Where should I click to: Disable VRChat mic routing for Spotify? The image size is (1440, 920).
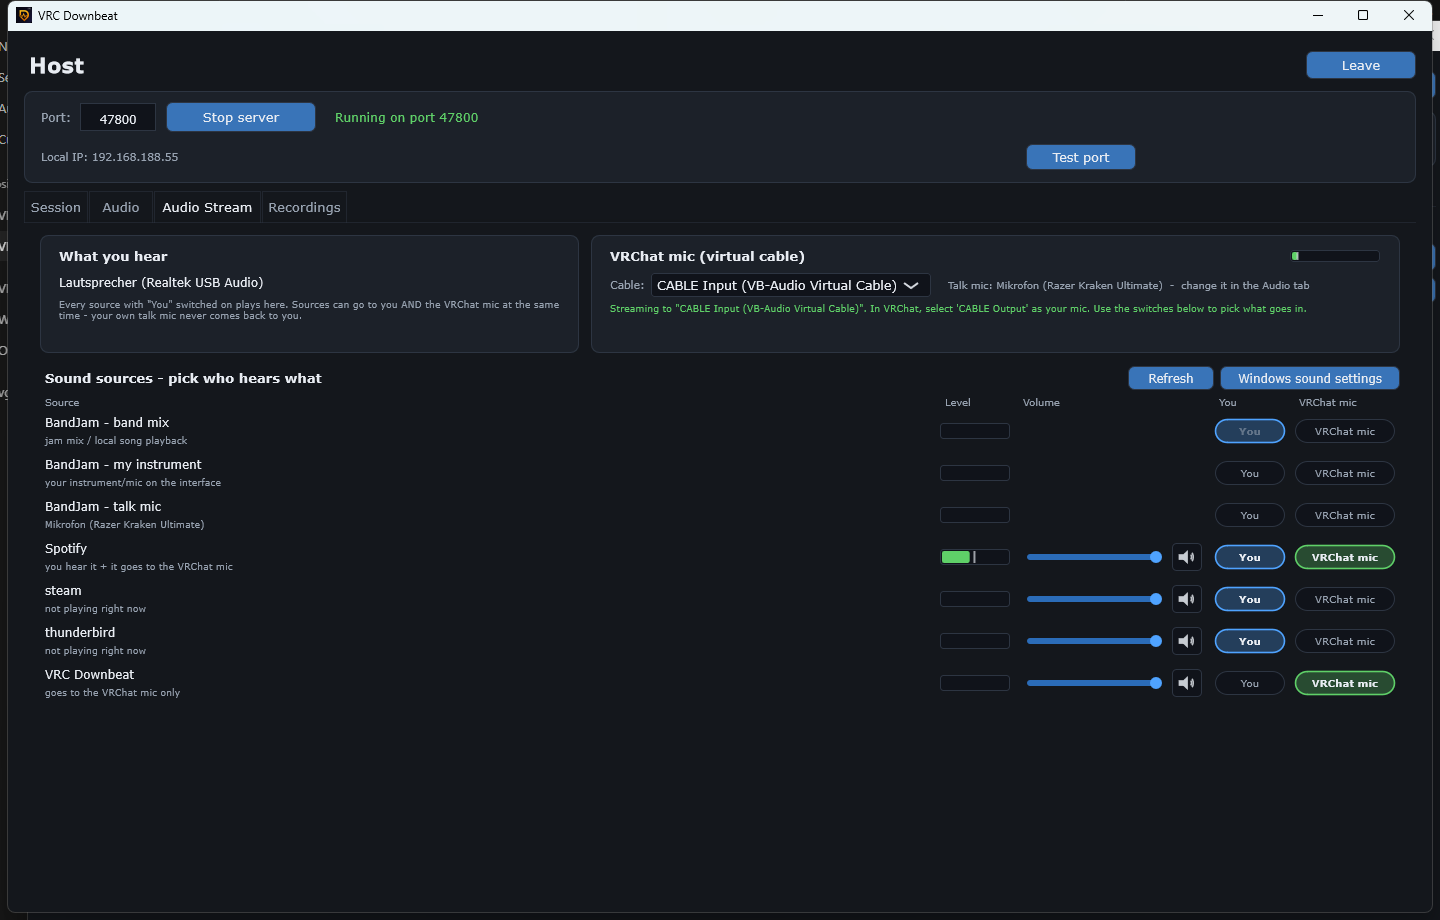click(x=1345, y=557)
